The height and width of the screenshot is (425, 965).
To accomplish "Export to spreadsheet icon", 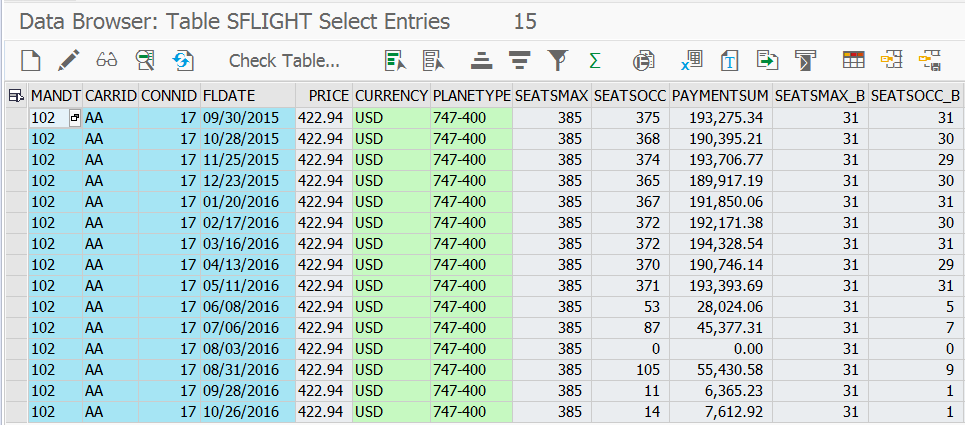I will [691, 61].
